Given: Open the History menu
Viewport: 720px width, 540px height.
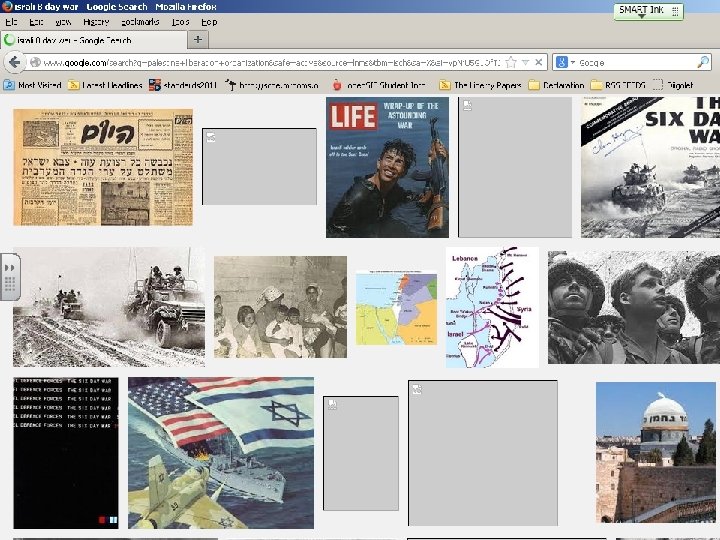Looking at the screenshot, I should [97, 21].
